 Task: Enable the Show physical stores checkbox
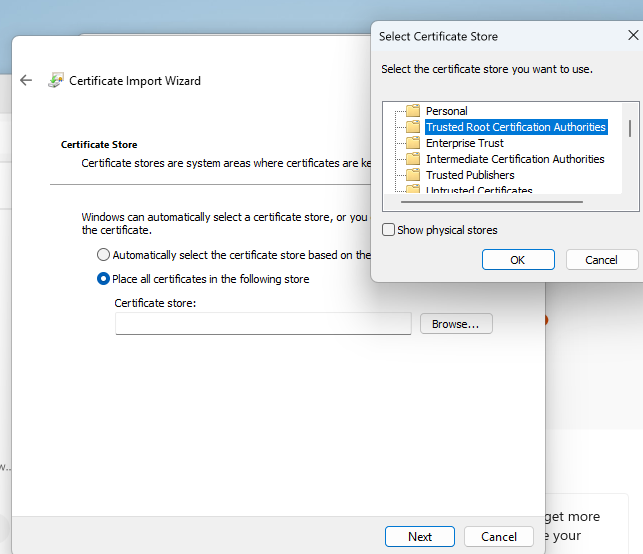click(389, 230)
